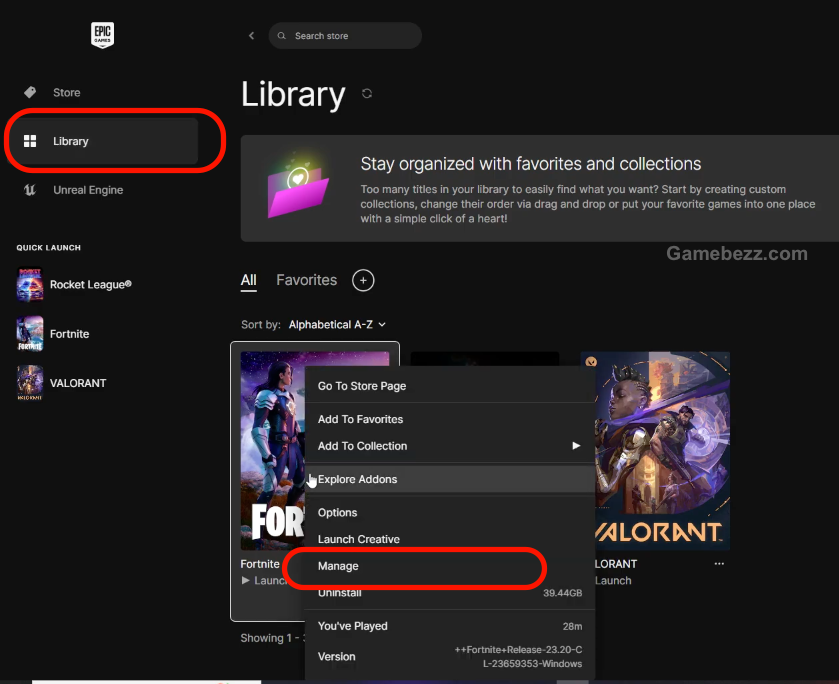Image resolution: width=839 pixels, height=684 pixels.
Task: Click the Library grid icon
Action: [30, 141]
